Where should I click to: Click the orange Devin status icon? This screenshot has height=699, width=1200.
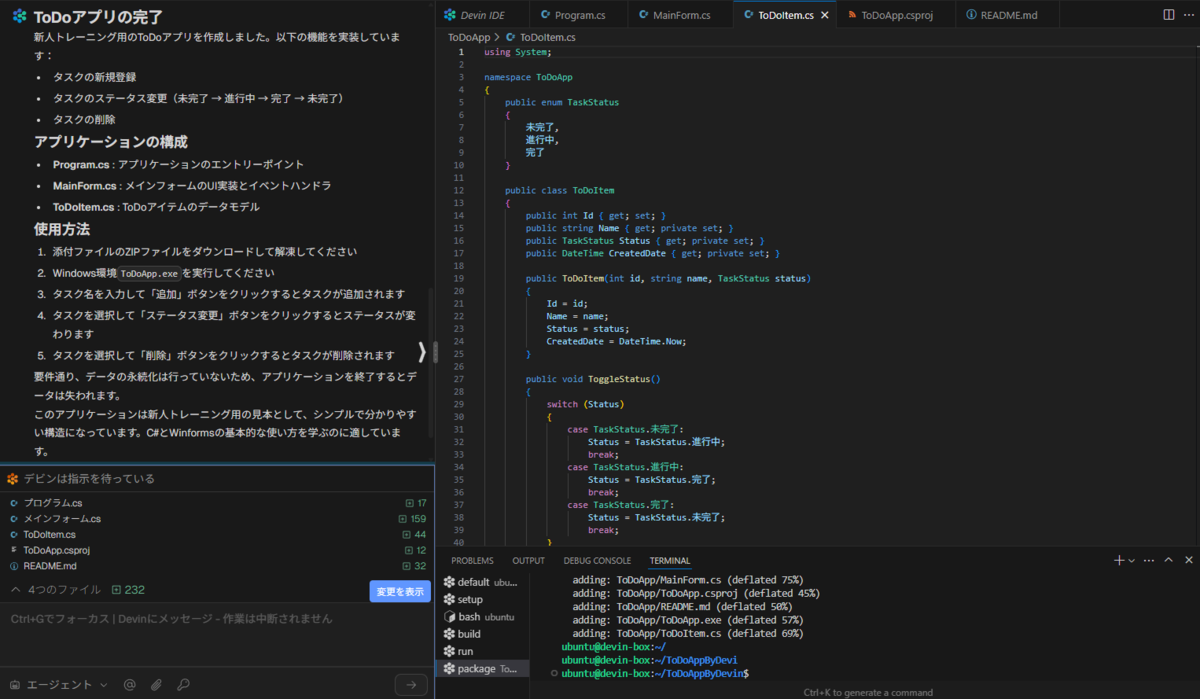click(x=13, y=479)
